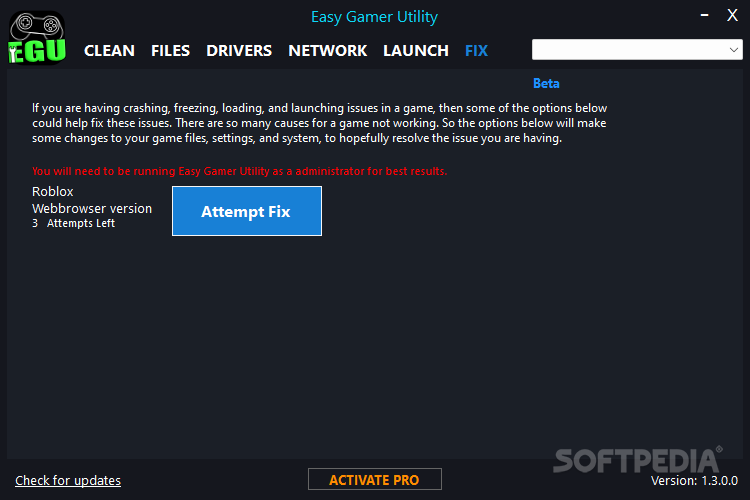Click the Roblox game name text
The width and height of the screenshot is (750, 500).
click(53, 191)
